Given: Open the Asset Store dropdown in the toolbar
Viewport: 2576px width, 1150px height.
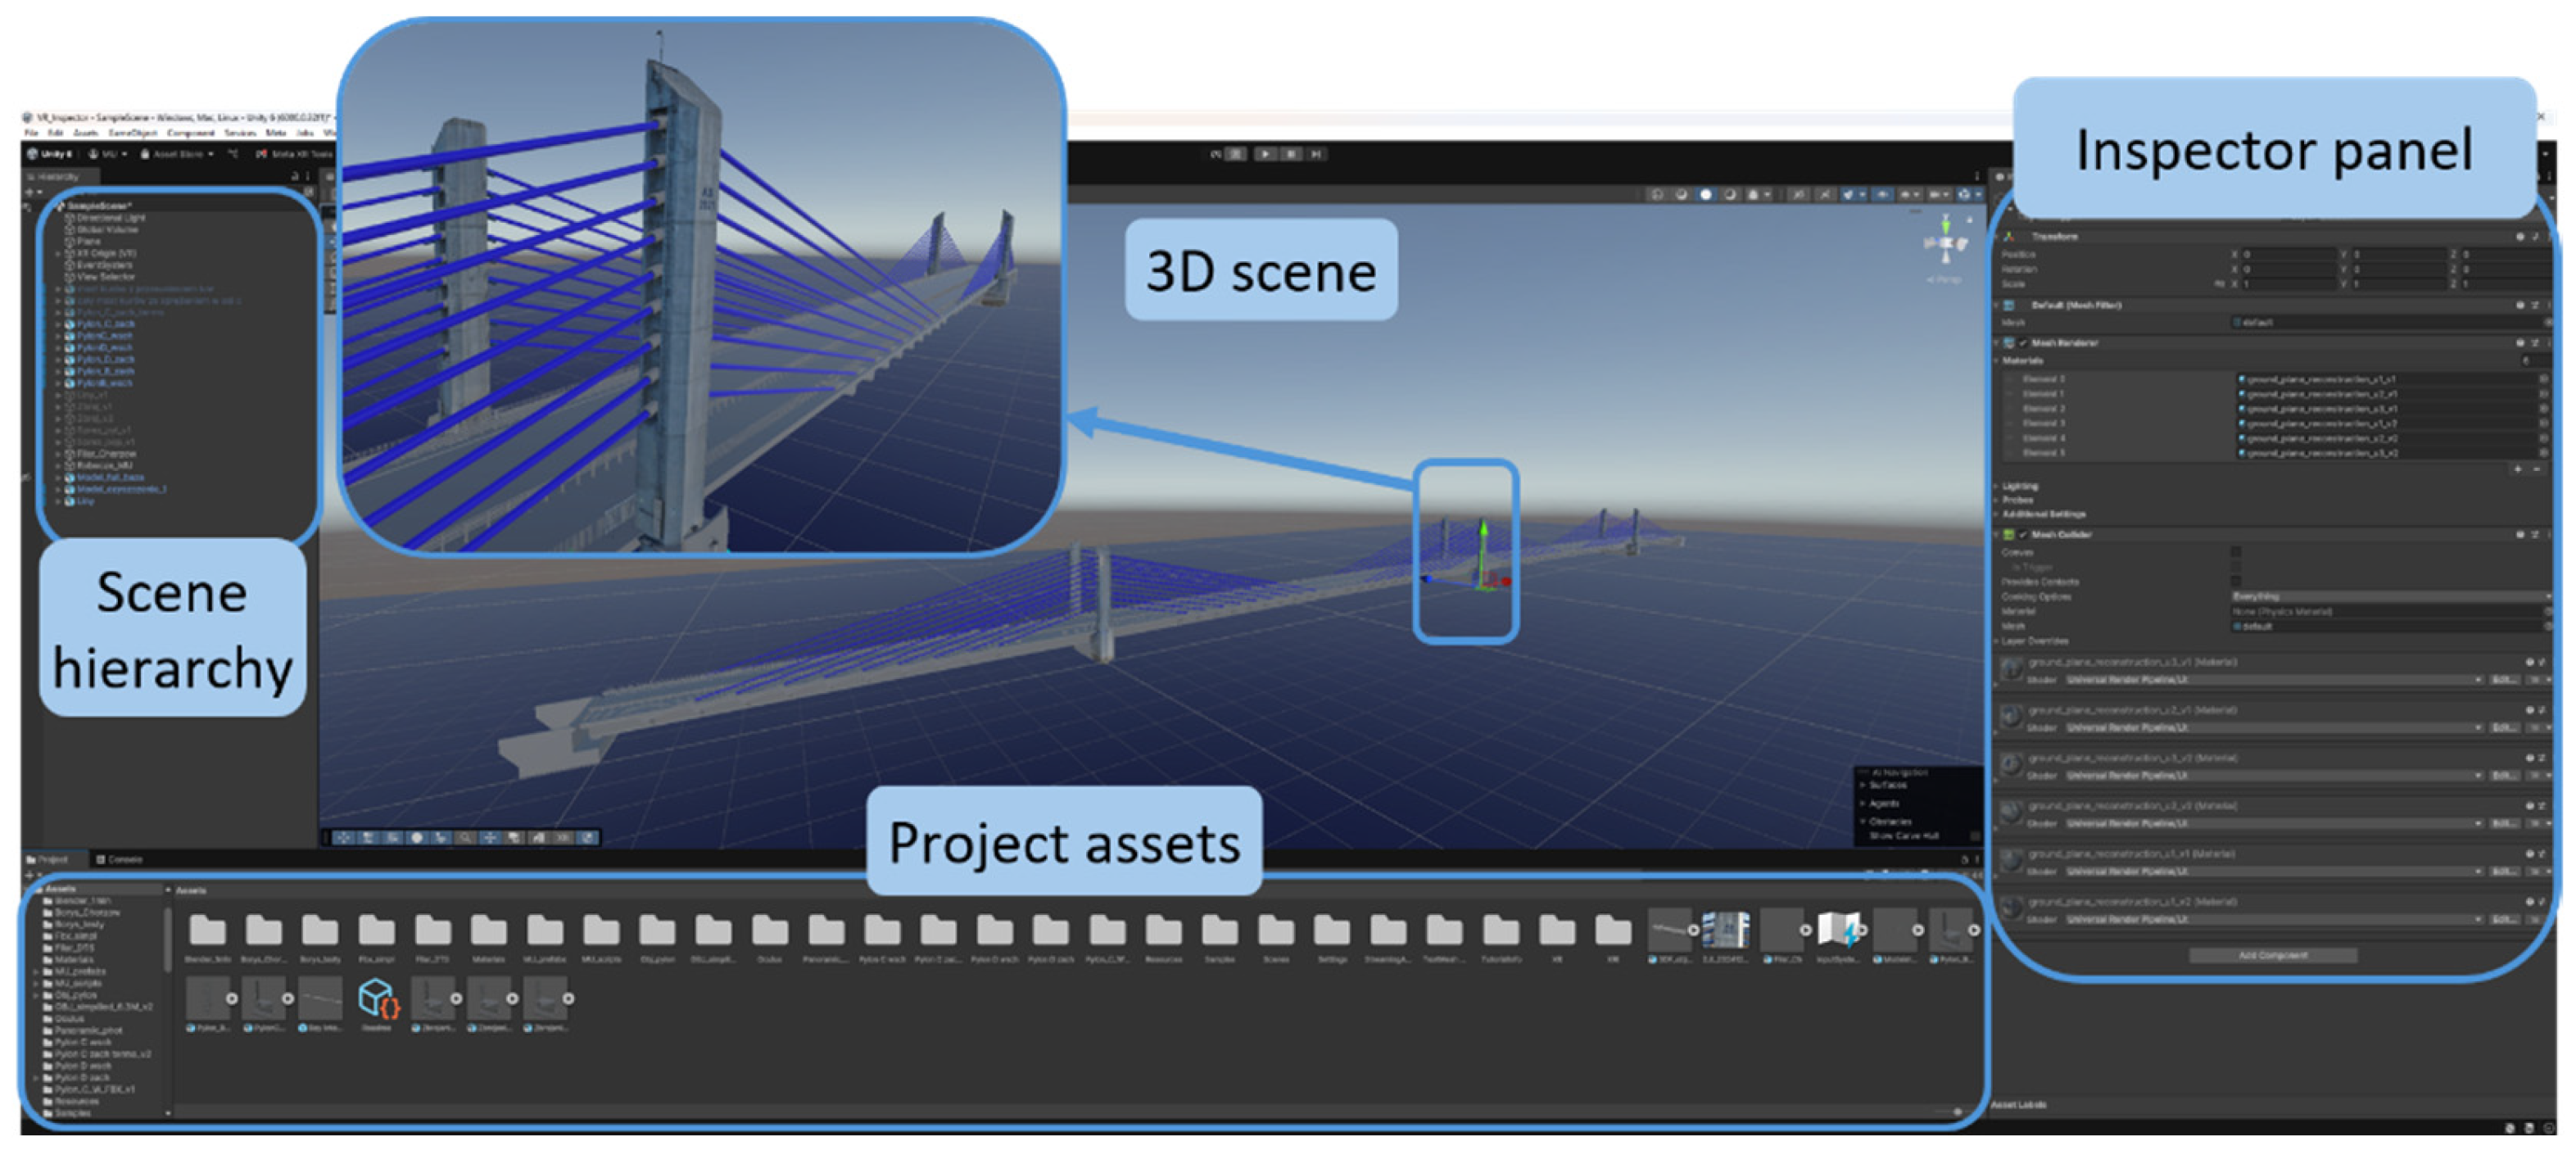Looking at the screenshot, I should click(177, 154).
